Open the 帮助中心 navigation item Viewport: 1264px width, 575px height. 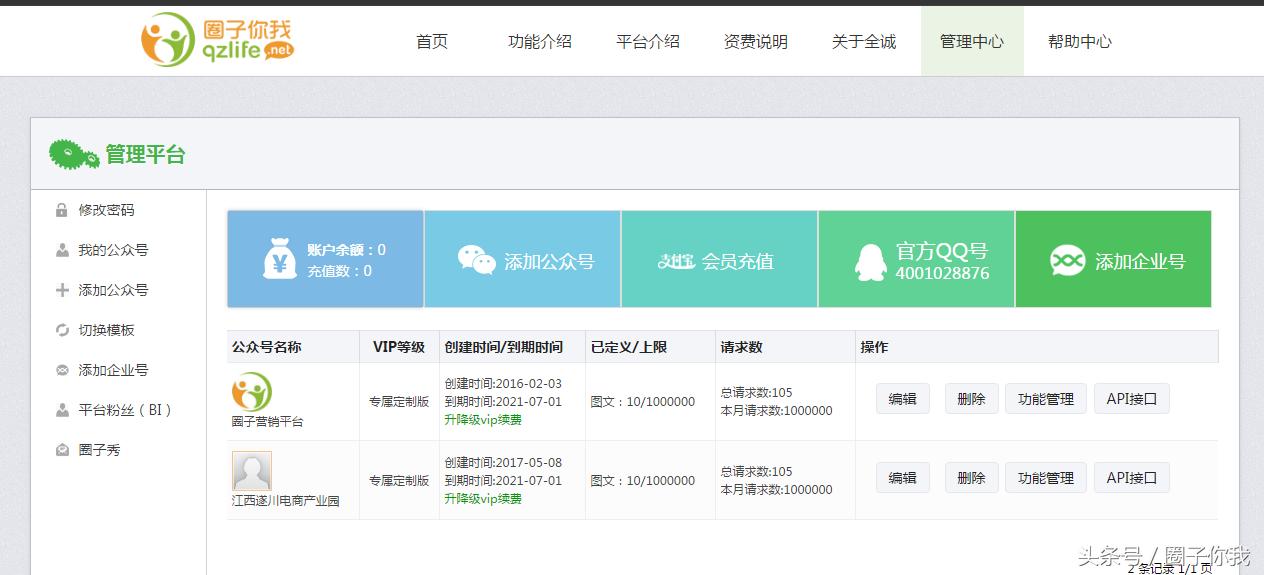coord(1080,41)
